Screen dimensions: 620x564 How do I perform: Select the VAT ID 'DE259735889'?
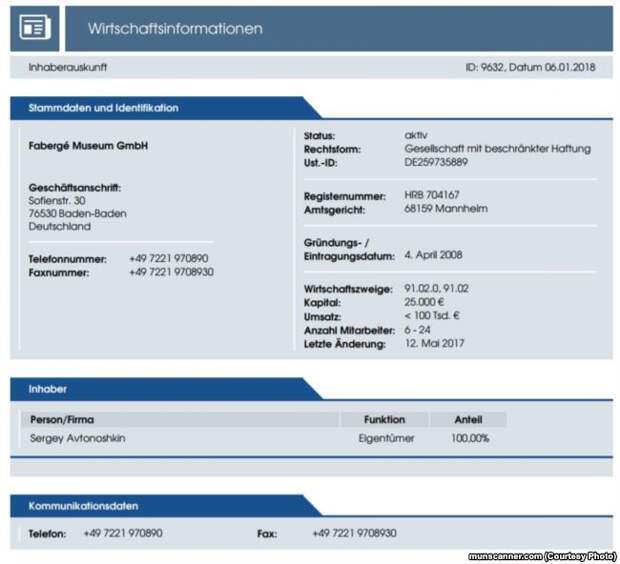tap(436, 162)
